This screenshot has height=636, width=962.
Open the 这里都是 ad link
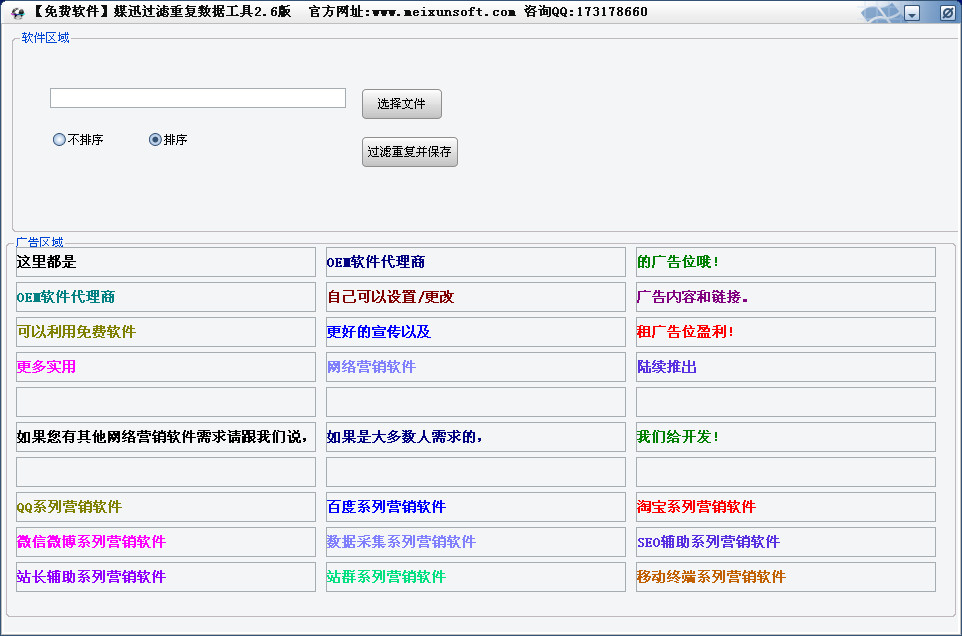[166, 262]
